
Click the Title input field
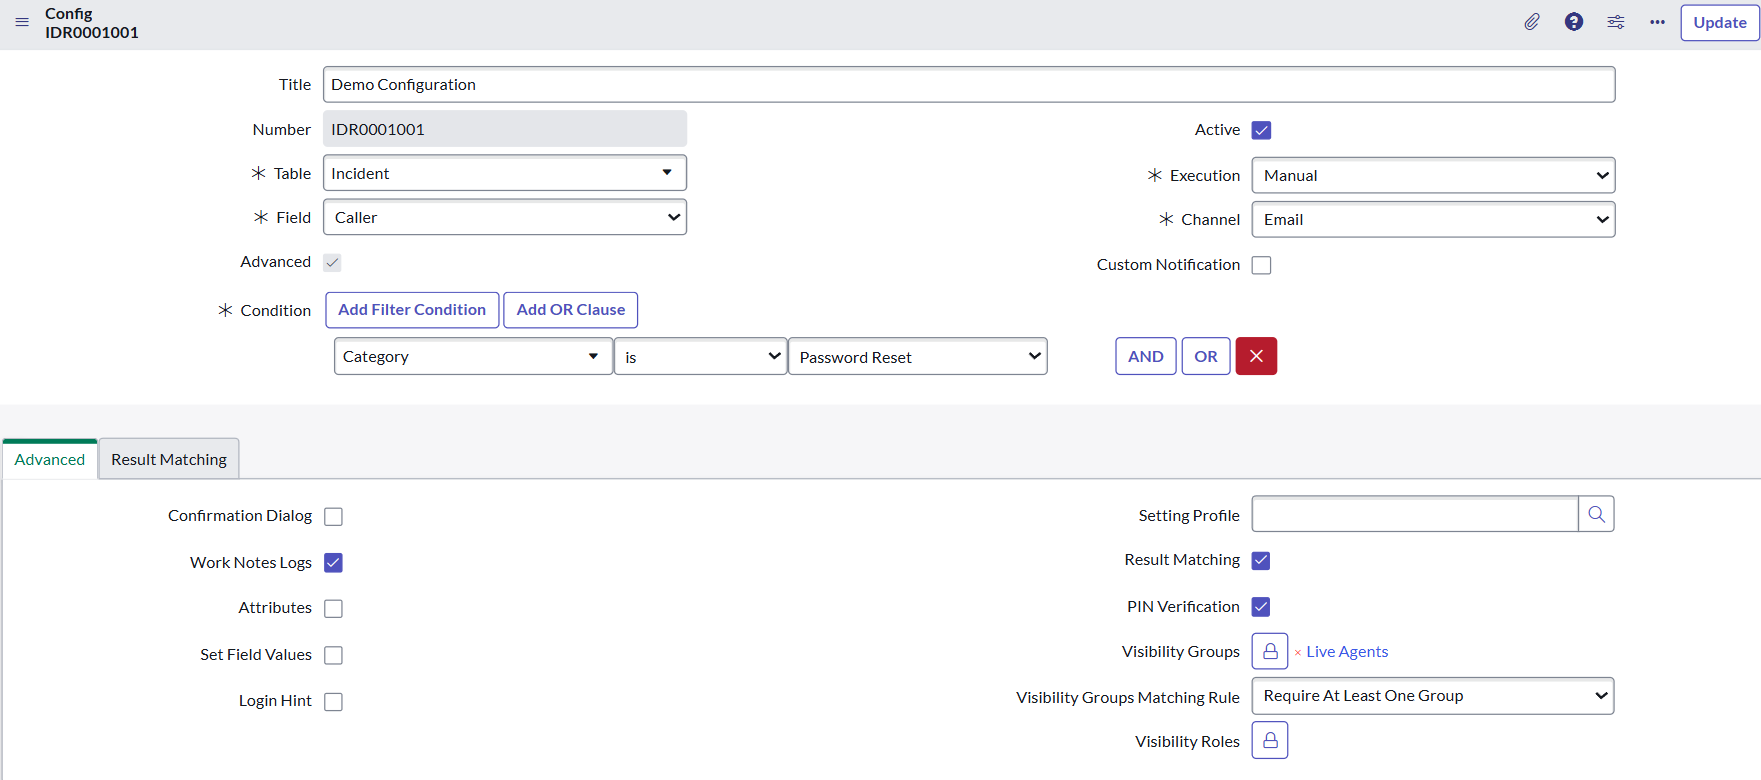pyautogui.click(x=969, y=84)
